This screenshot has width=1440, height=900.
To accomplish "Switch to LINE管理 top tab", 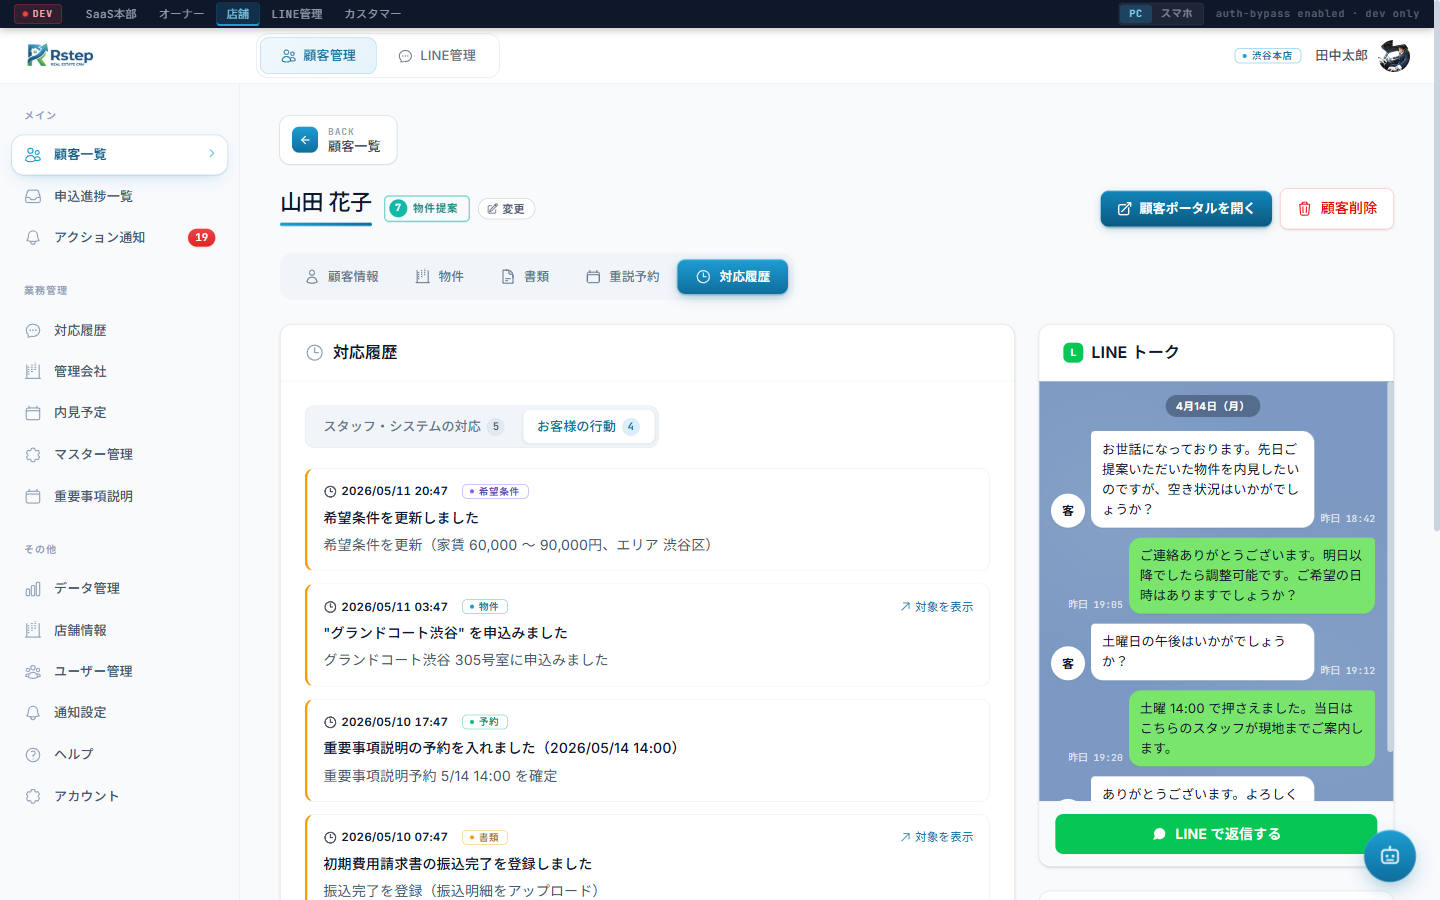I will [x=437, y=56].
